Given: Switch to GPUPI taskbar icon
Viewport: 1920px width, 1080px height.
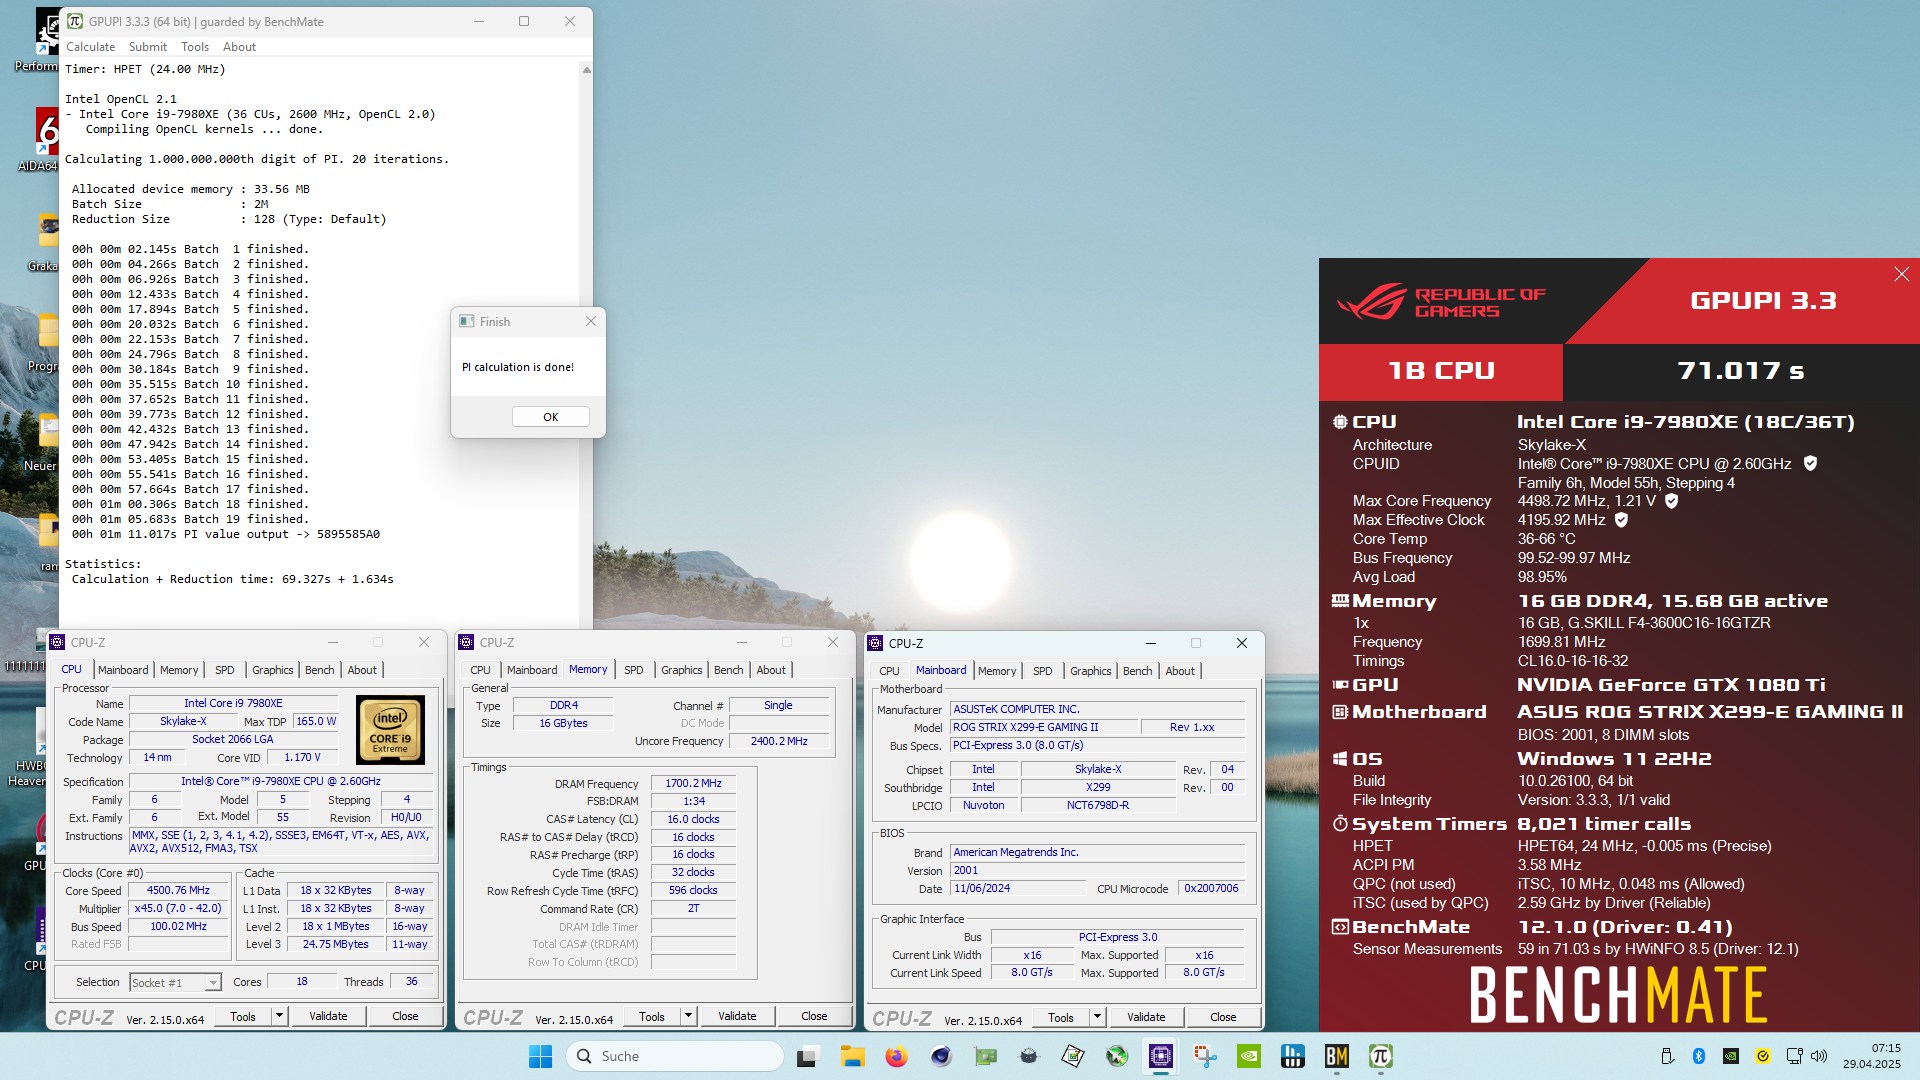Looking at the screenshot, I should [1380, 1056].
